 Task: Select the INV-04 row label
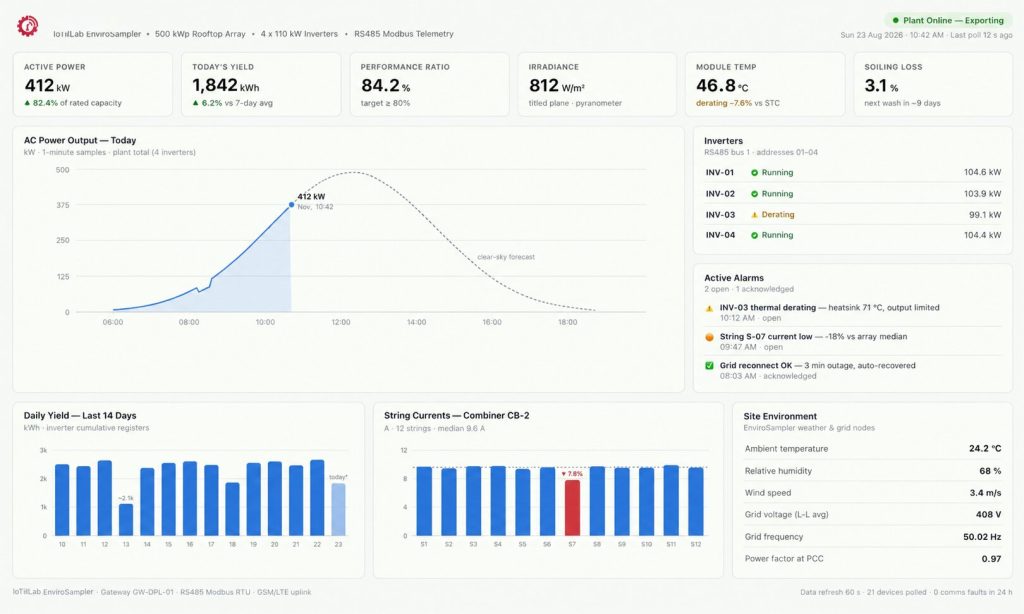[720, 235]
